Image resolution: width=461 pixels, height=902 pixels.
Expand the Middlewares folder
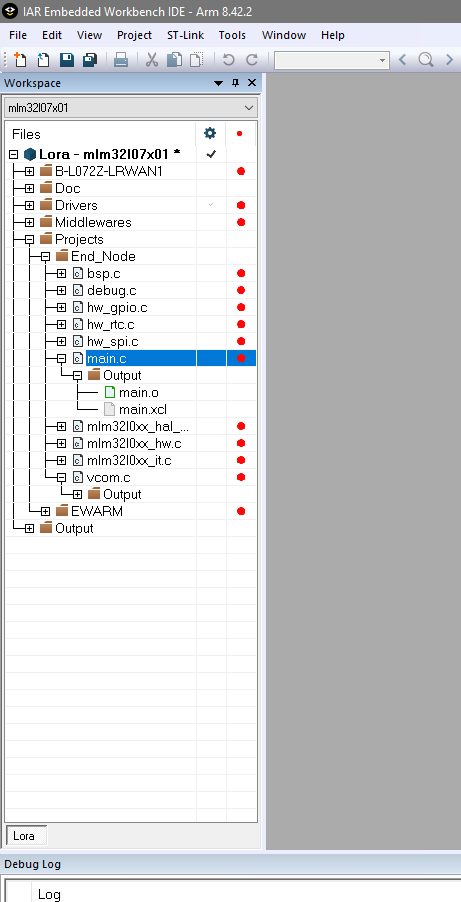point(29,222)
